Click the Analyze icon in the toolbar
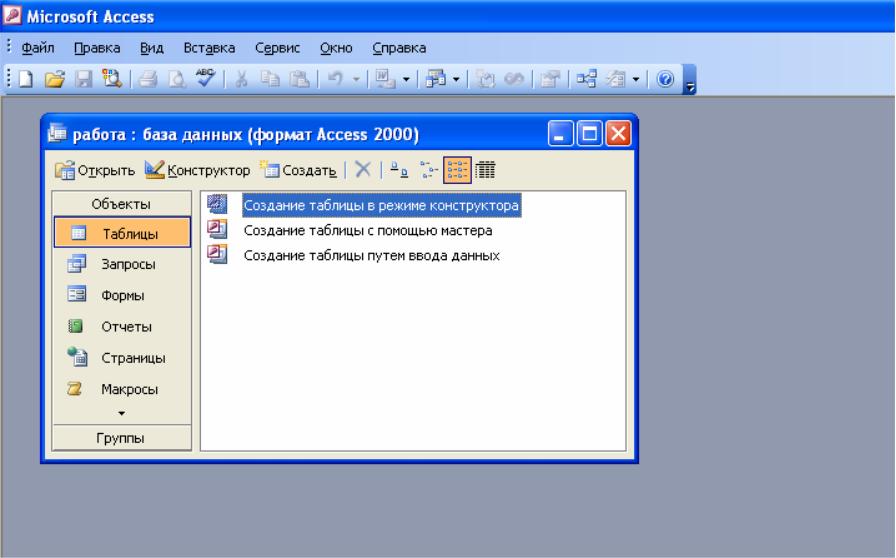Screen dimensions: 896x558 pyautogui.click(x=435, y=79)
